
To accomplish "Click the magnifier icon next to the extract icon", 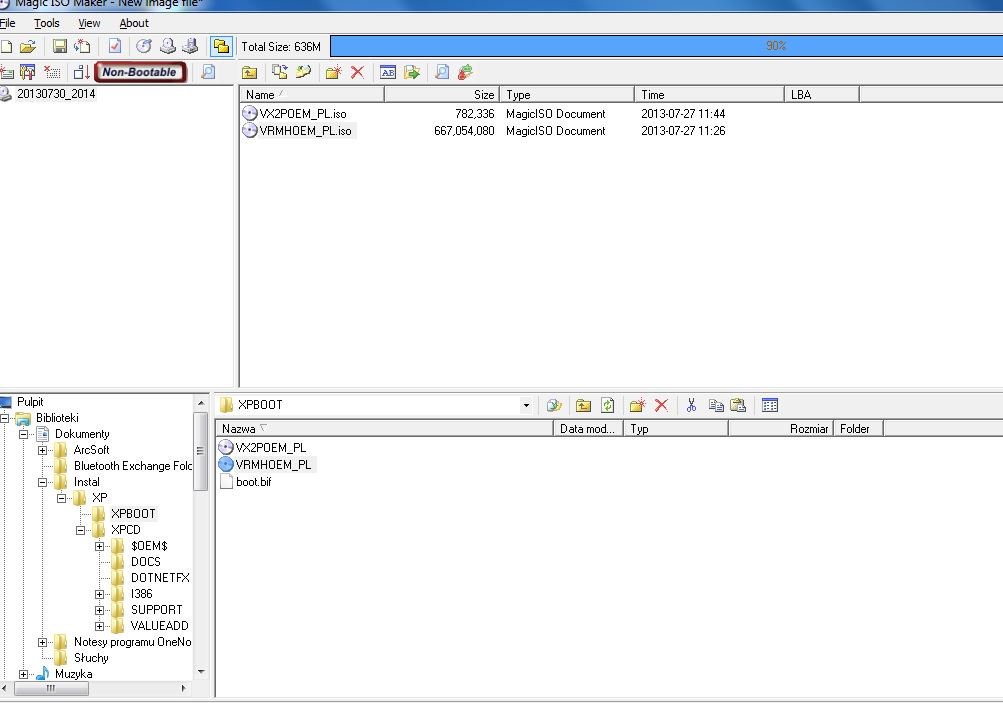I will pos(442,72).
